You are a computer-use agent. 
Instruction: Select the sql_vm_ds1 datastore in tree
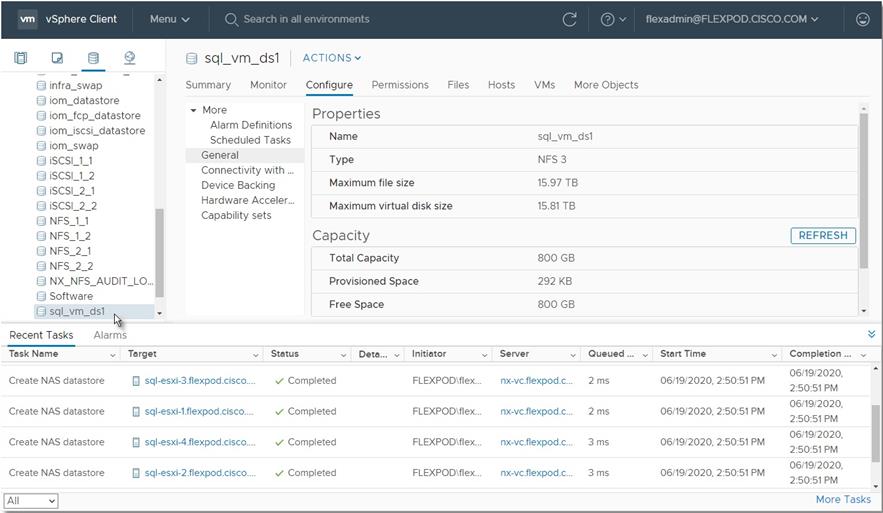point(94,311)
